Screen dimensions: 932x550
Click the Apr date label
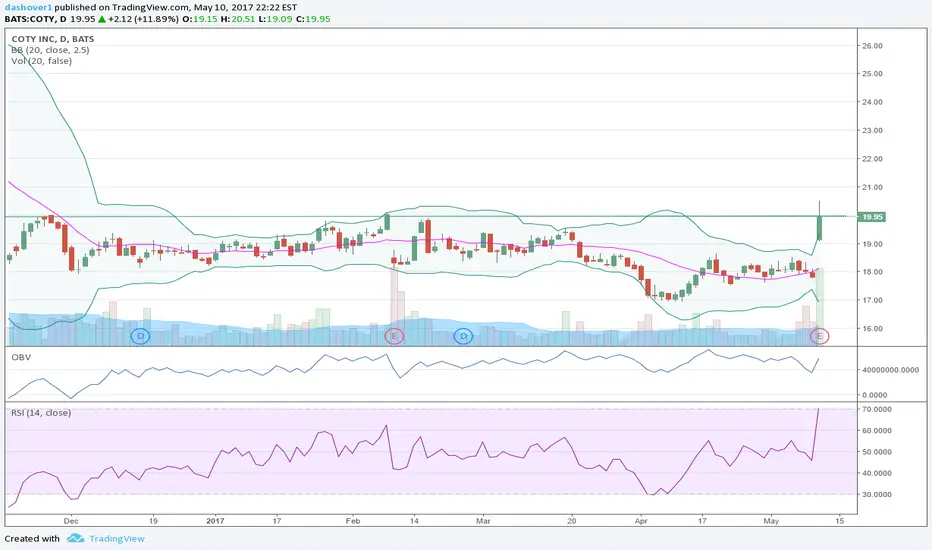pyautogui.click(x=641, y=521)
